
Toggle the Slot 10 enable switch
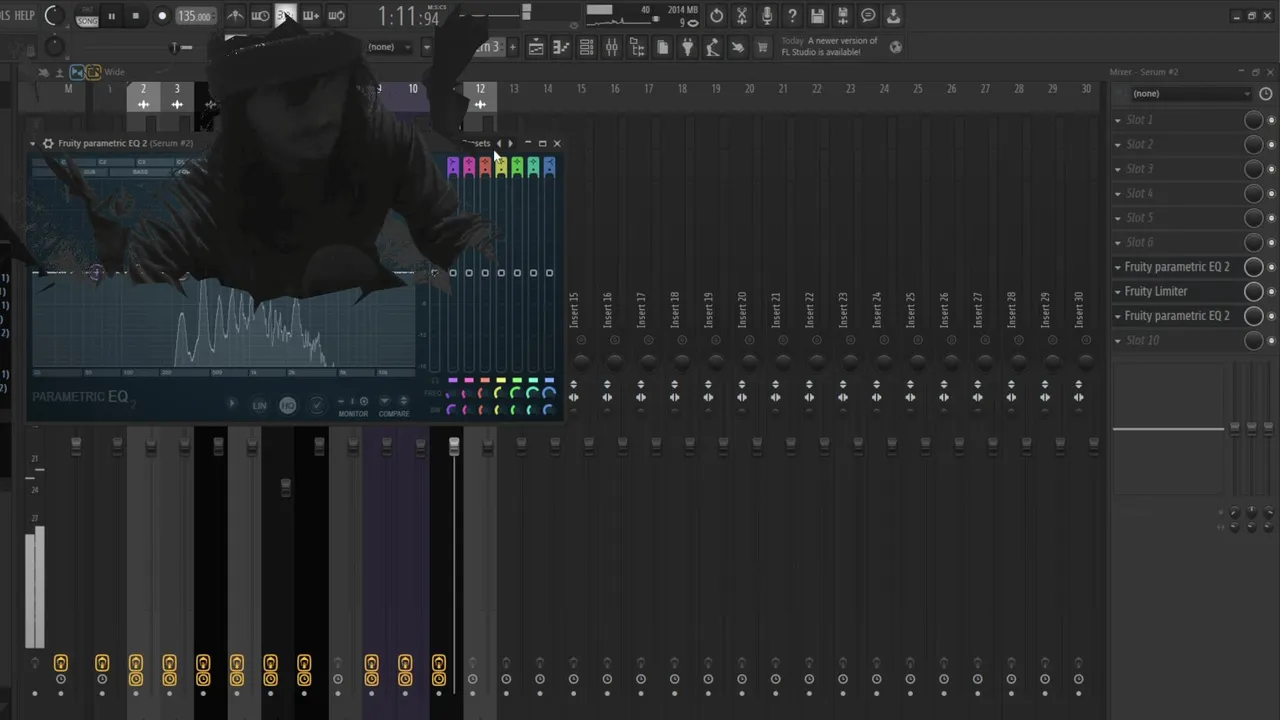coord(1271,341)
